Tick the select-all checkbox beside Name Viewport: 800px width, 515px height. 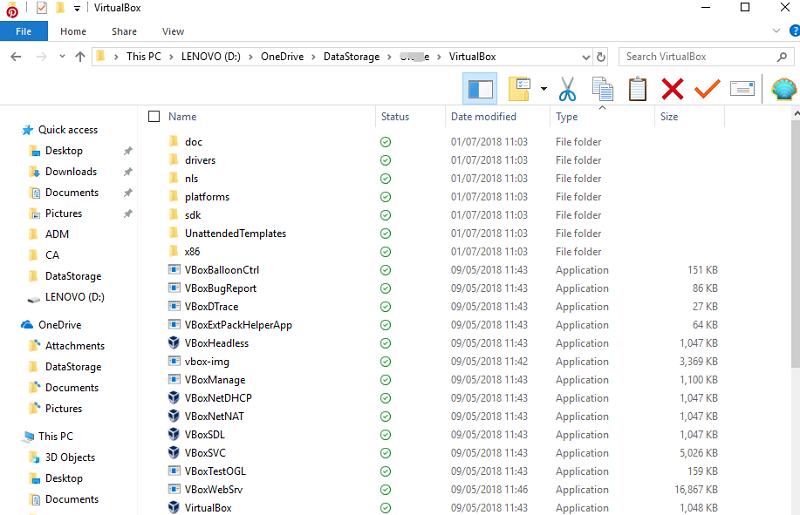tap(154, 116)
